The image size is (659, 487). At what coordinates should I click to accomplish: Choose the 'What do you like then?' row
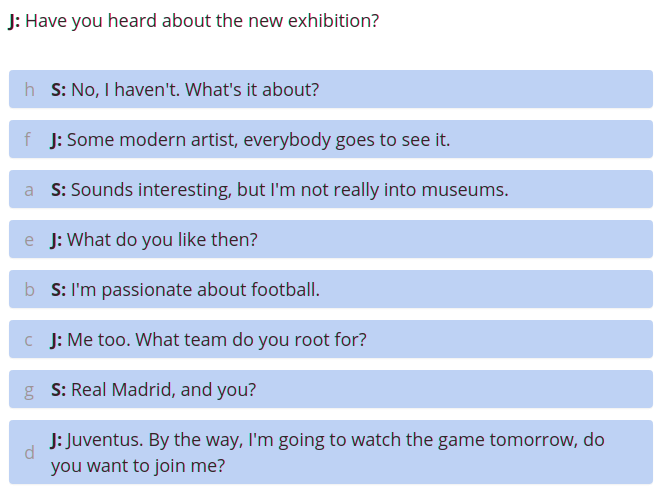pyautogui.click(x=331, y=239)
